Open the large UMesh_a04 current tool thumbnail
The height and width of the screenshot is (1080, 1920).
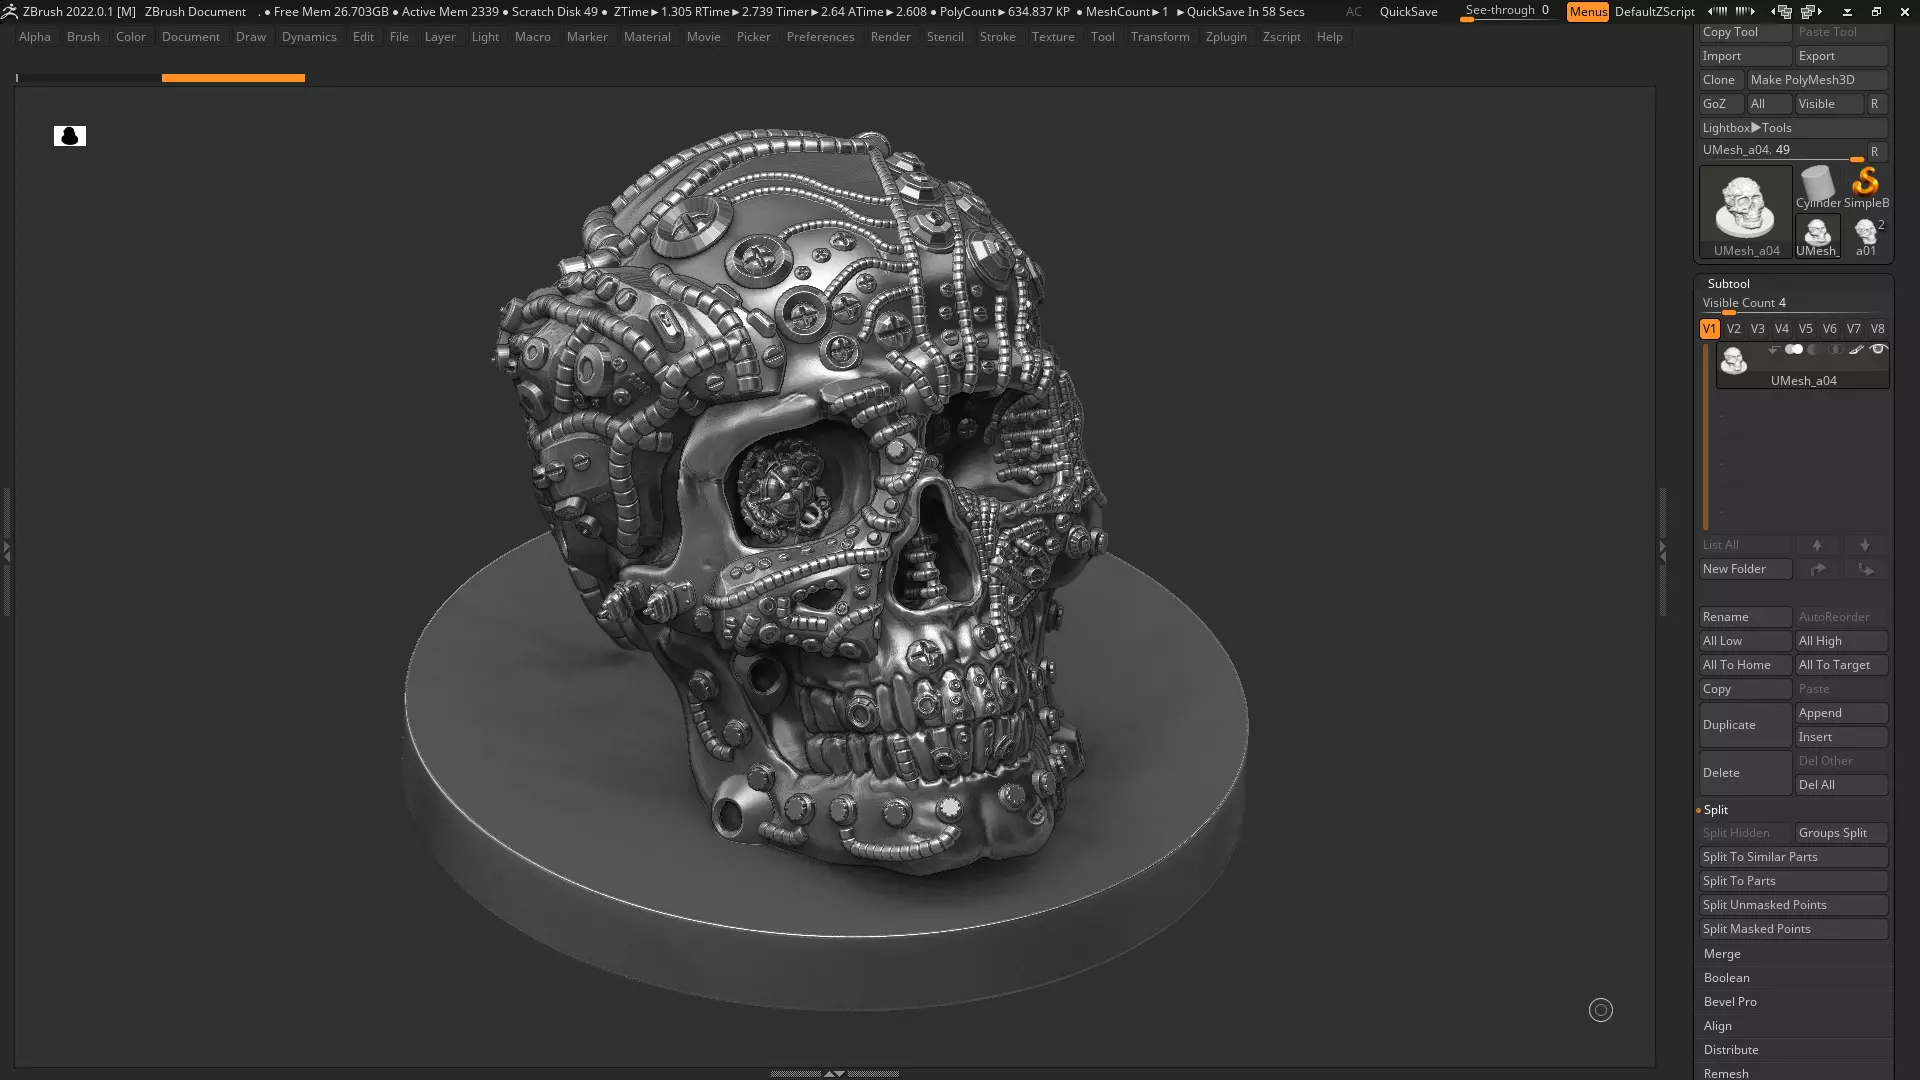(x=1746, y=212)
